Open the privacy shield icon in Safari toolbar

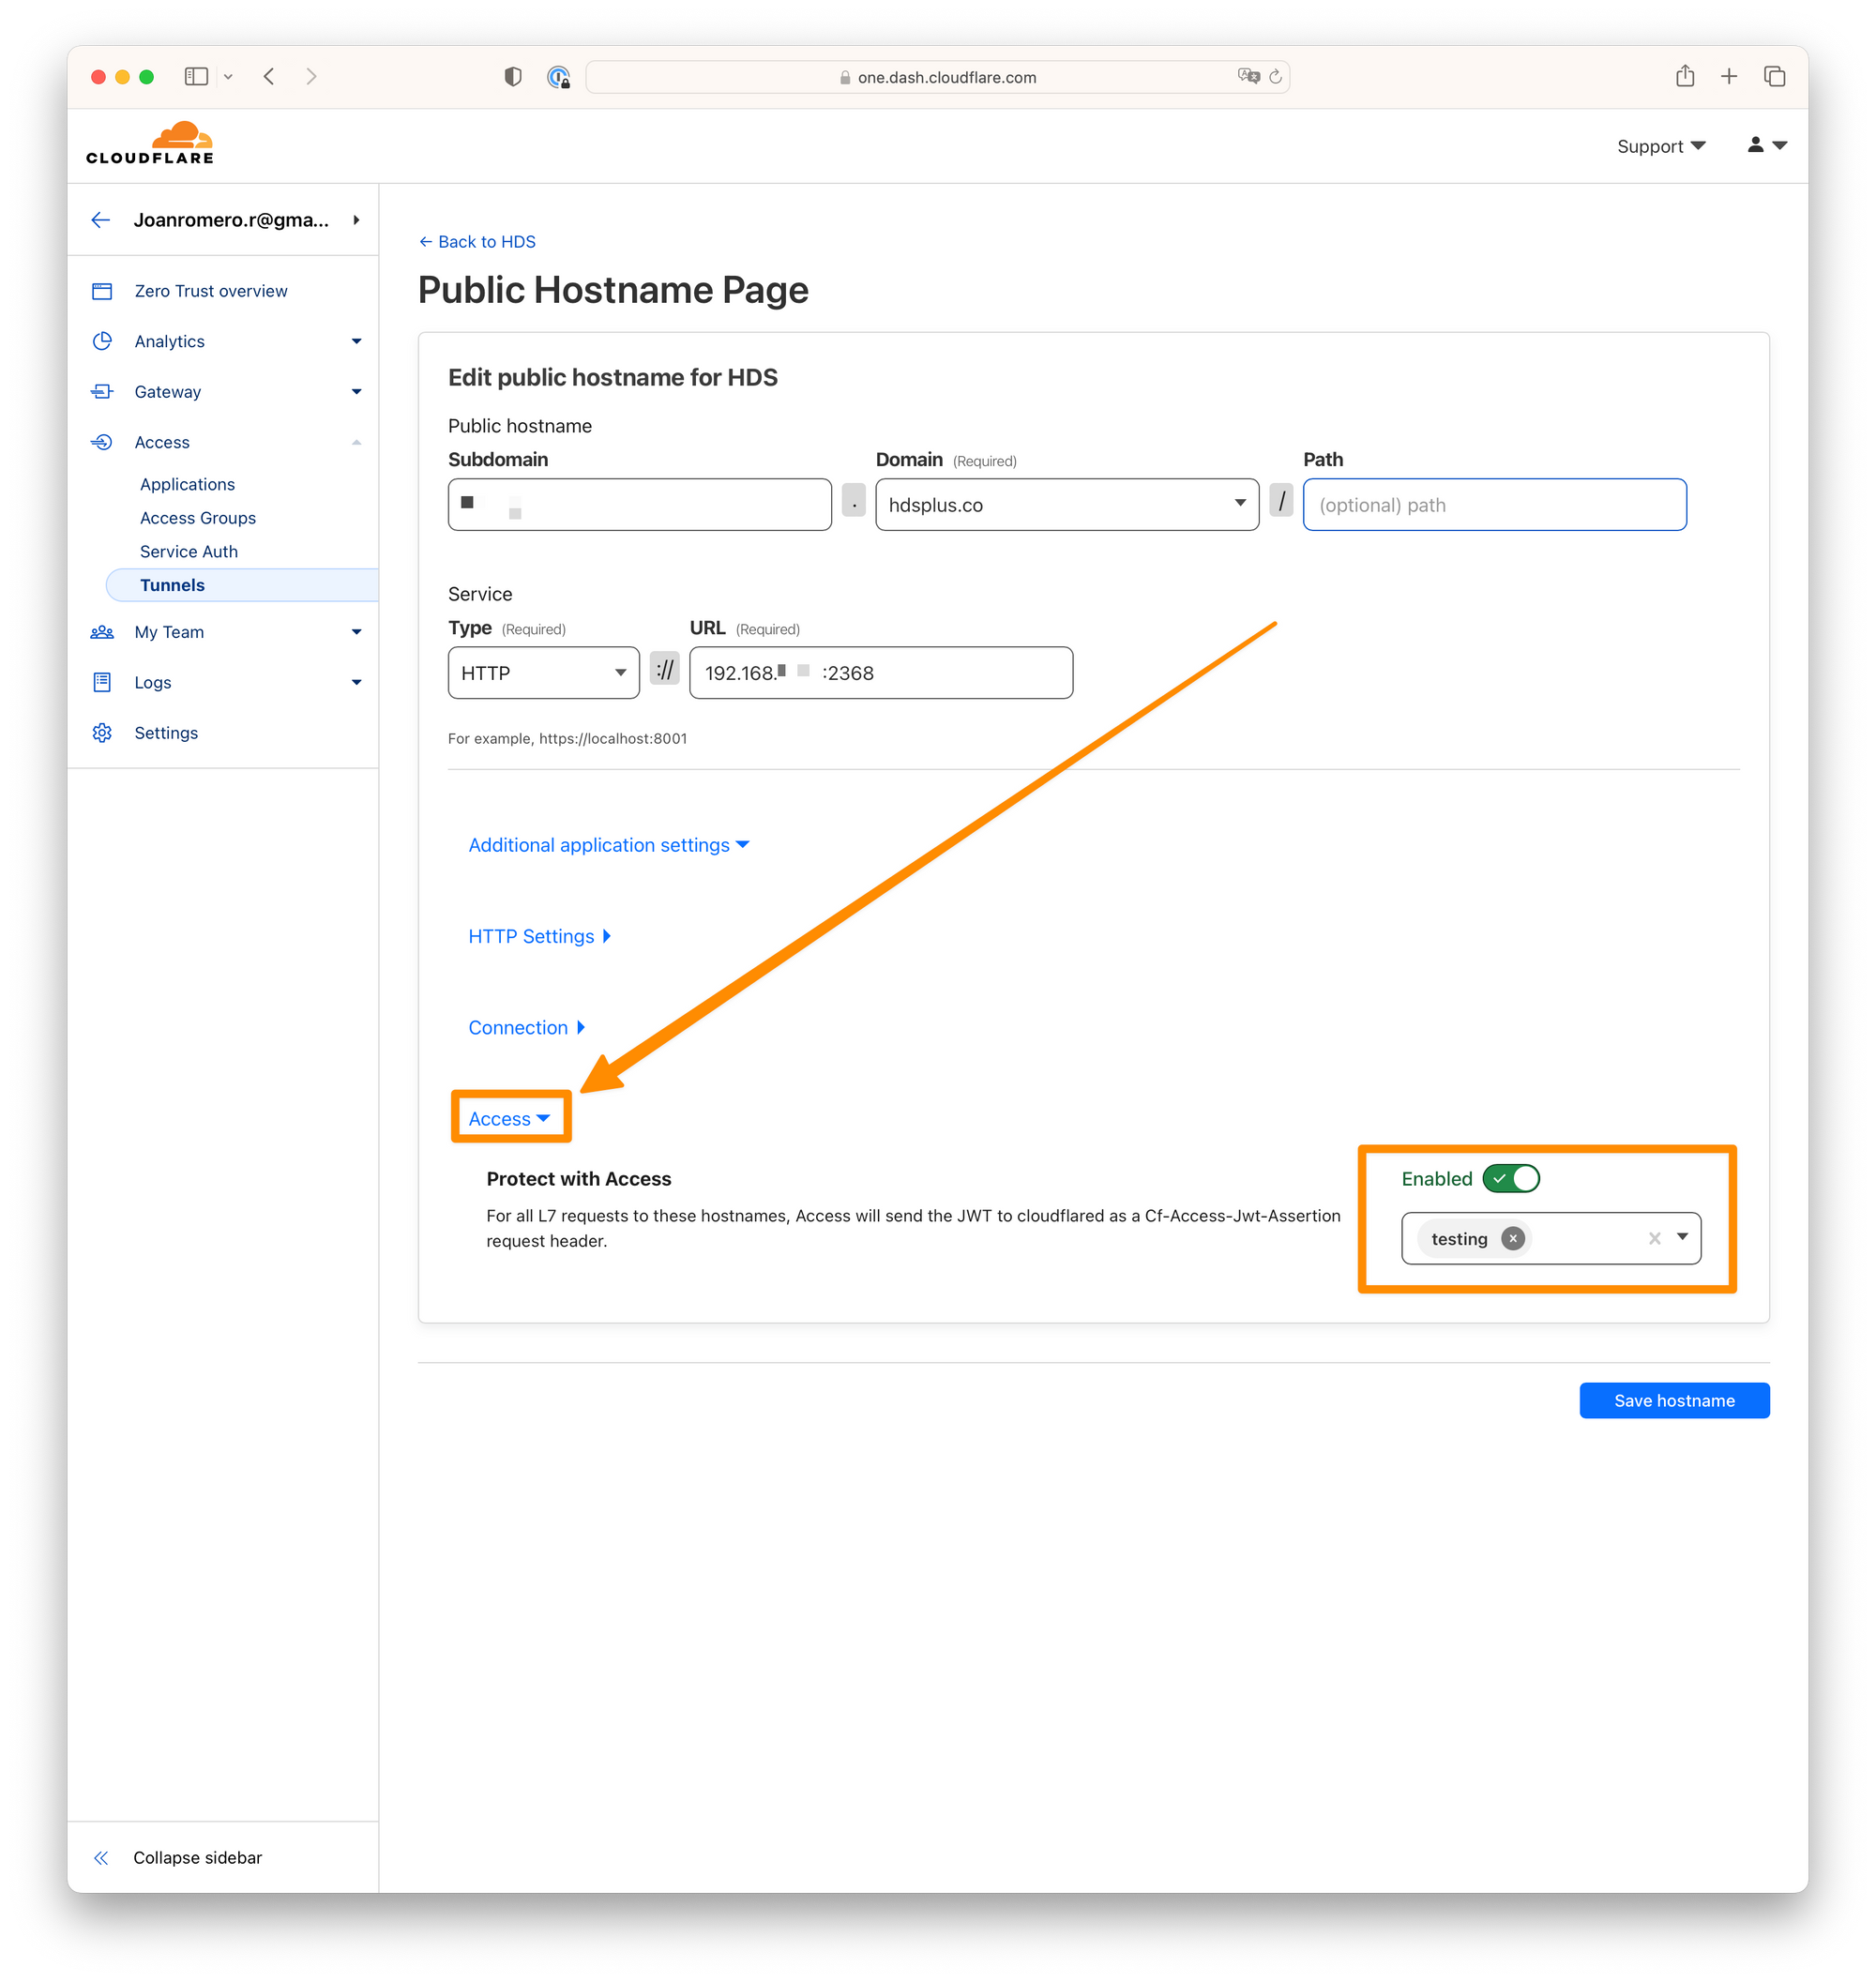pos(513,77)
